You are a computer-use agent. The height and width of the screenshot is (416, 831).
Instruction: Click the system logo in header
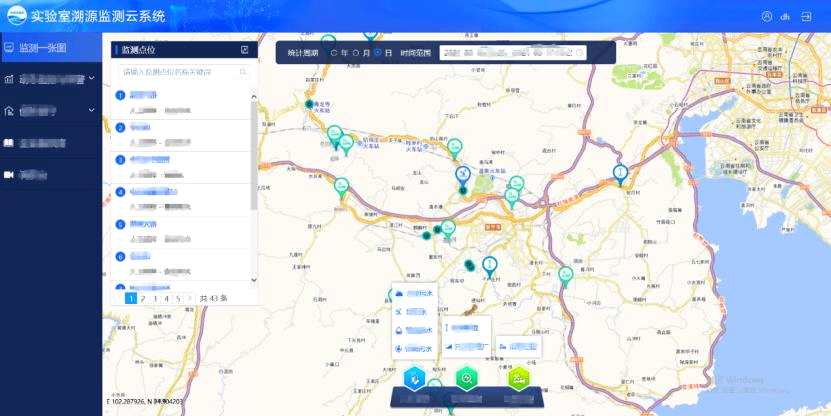point(16,16)
